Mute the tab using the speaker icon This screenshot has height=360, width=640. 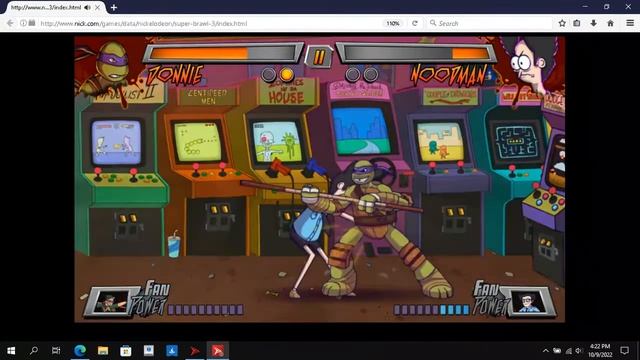point(87,7)
